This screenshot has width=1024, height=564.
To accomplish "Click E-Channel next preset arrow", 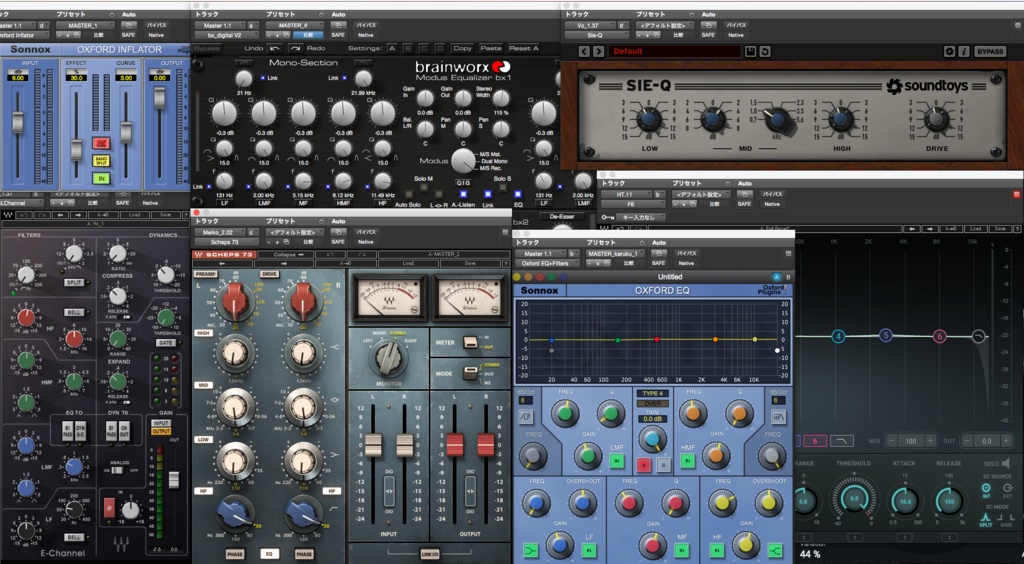I will point(80,214).
